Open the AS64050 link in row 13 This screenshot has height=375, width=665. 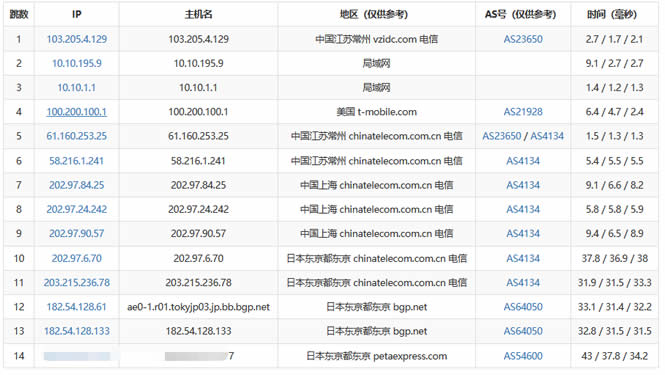pos(523,331)
